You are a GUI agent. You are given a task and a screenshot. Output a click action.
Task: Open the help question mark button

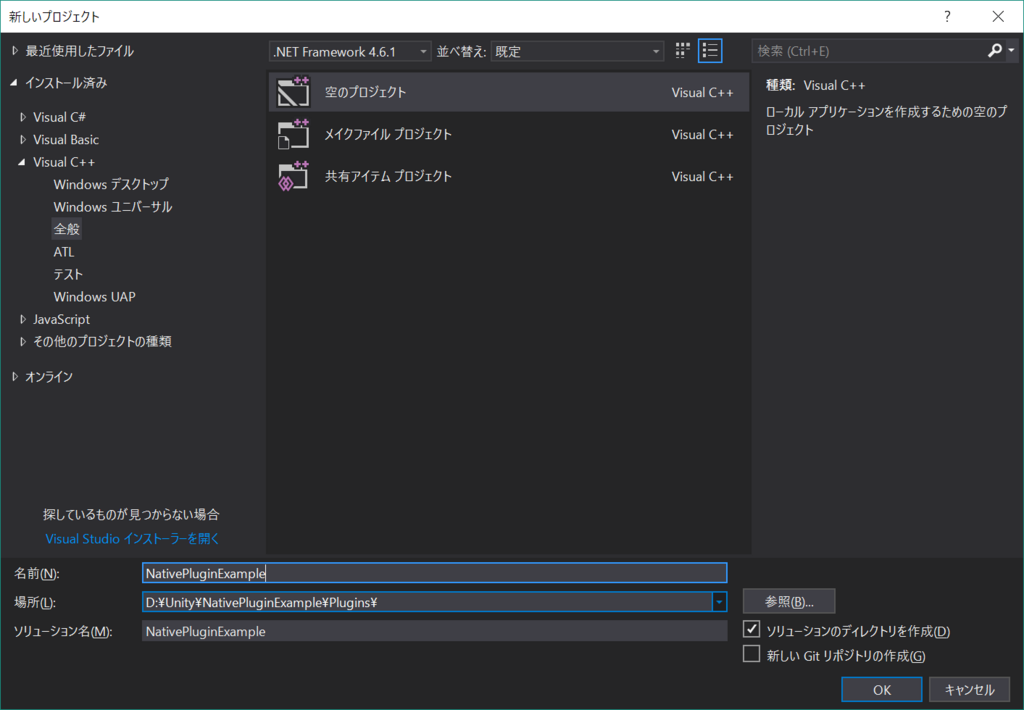pyautogui.click(x=947, y=16)
